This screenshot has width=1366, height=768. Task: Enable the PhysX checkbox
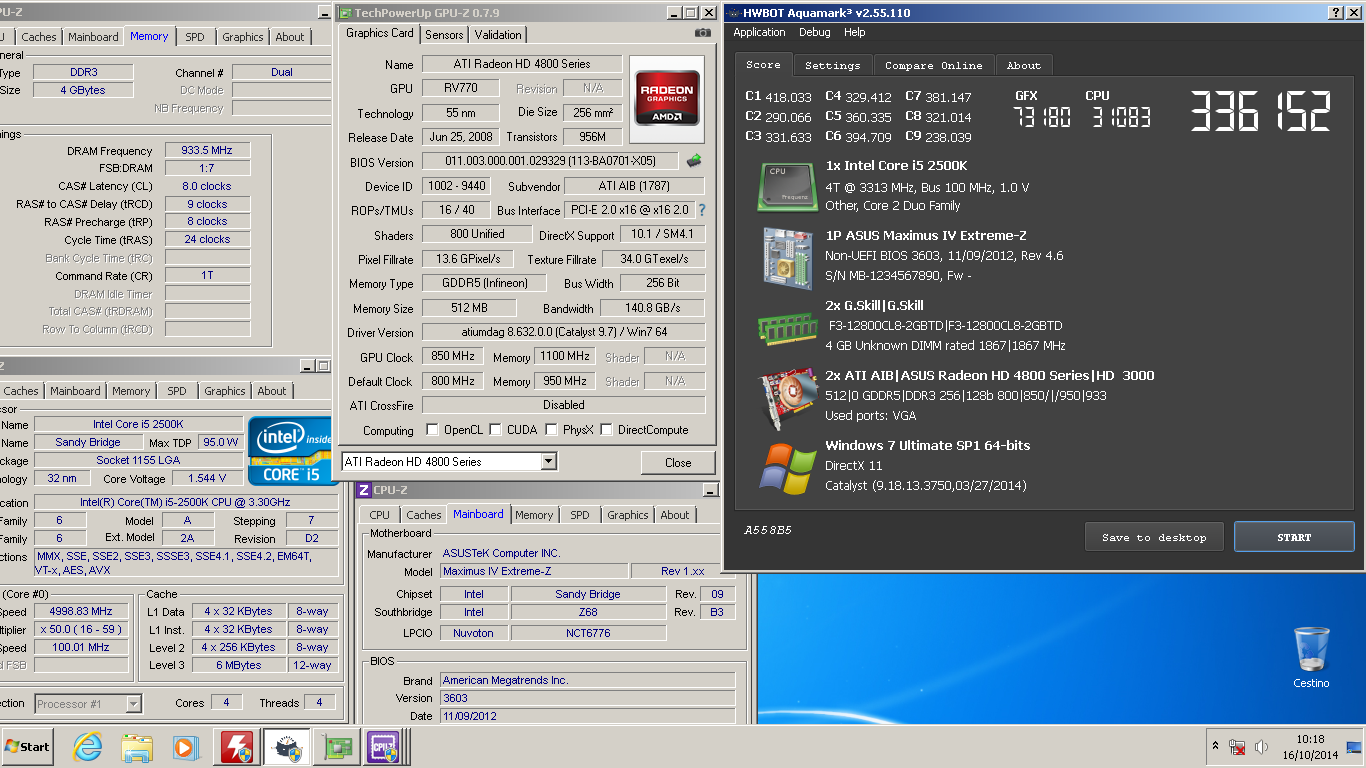551,430
